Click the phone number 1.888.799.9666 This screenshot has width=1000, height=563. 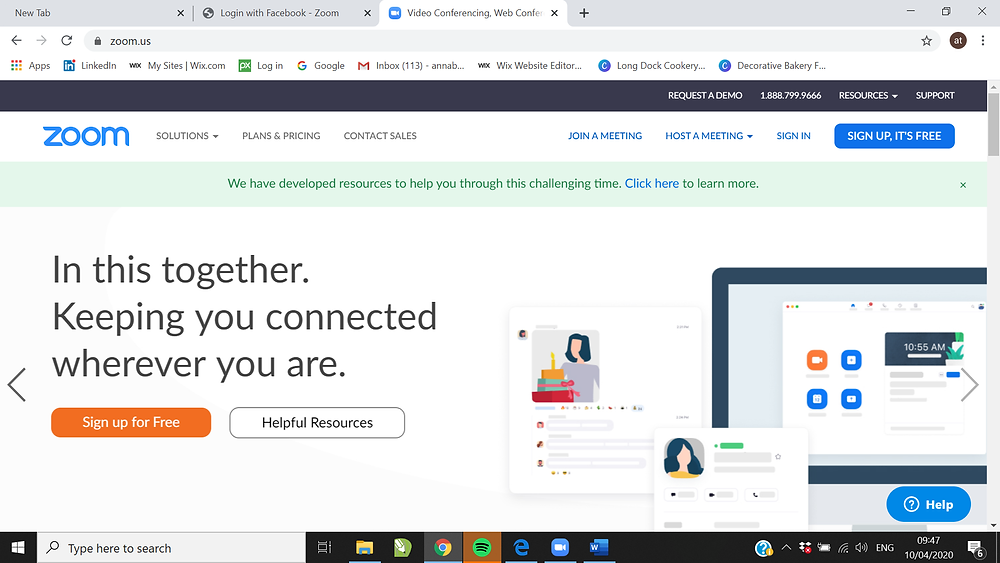(790, 96)
